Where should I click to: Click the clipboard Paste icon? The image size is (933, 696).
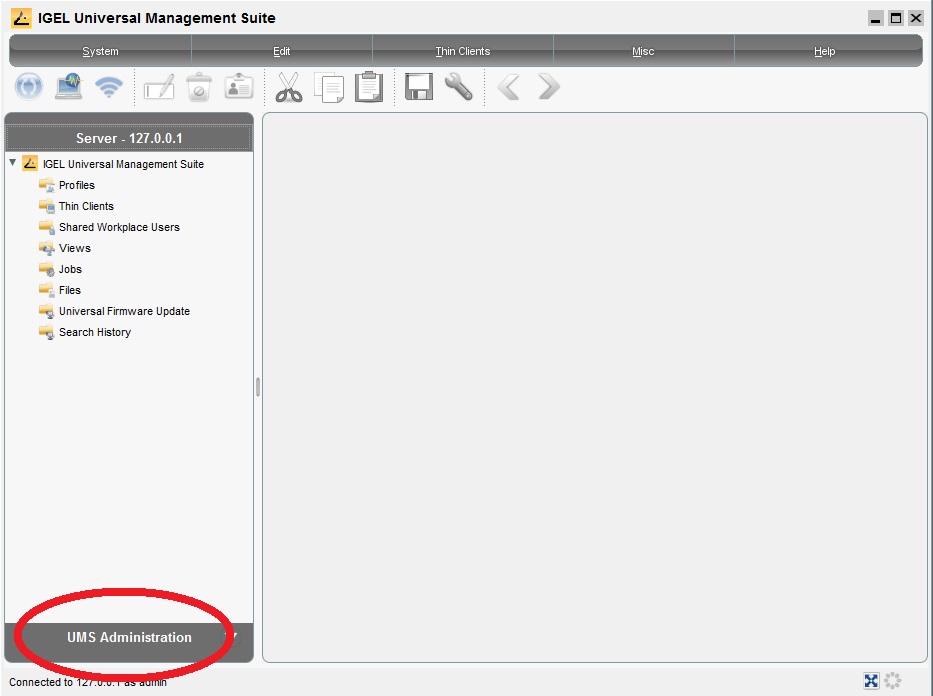point(369,87)
